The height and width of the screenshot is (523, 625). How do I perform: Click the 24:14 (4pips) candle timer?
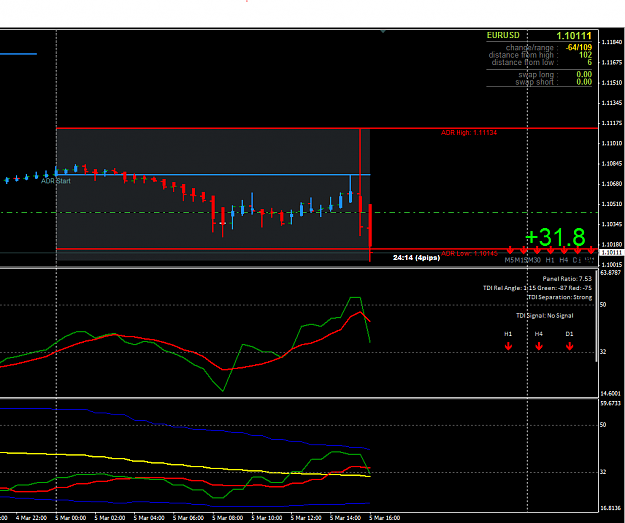[417, 258]
